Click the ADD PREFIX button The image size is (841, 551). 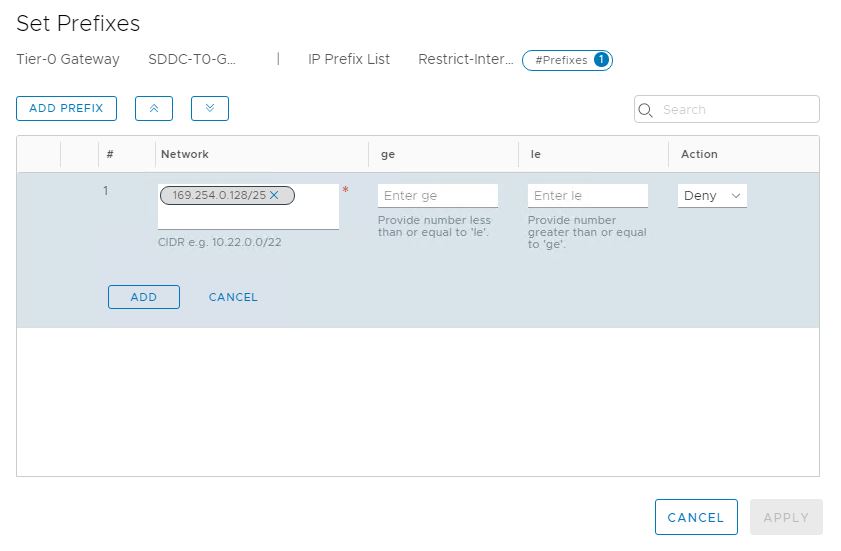67,108
